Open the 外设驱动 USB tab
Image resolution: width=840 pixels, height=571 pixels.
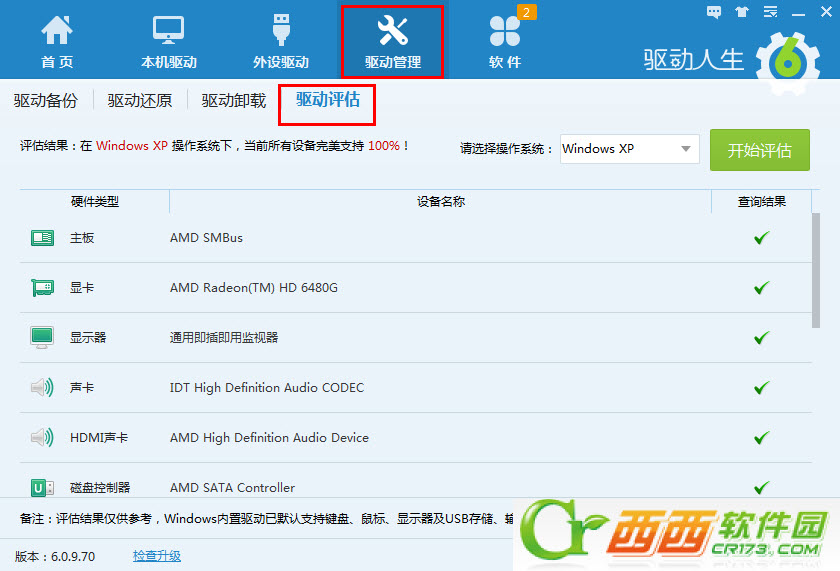click(281, 42)
